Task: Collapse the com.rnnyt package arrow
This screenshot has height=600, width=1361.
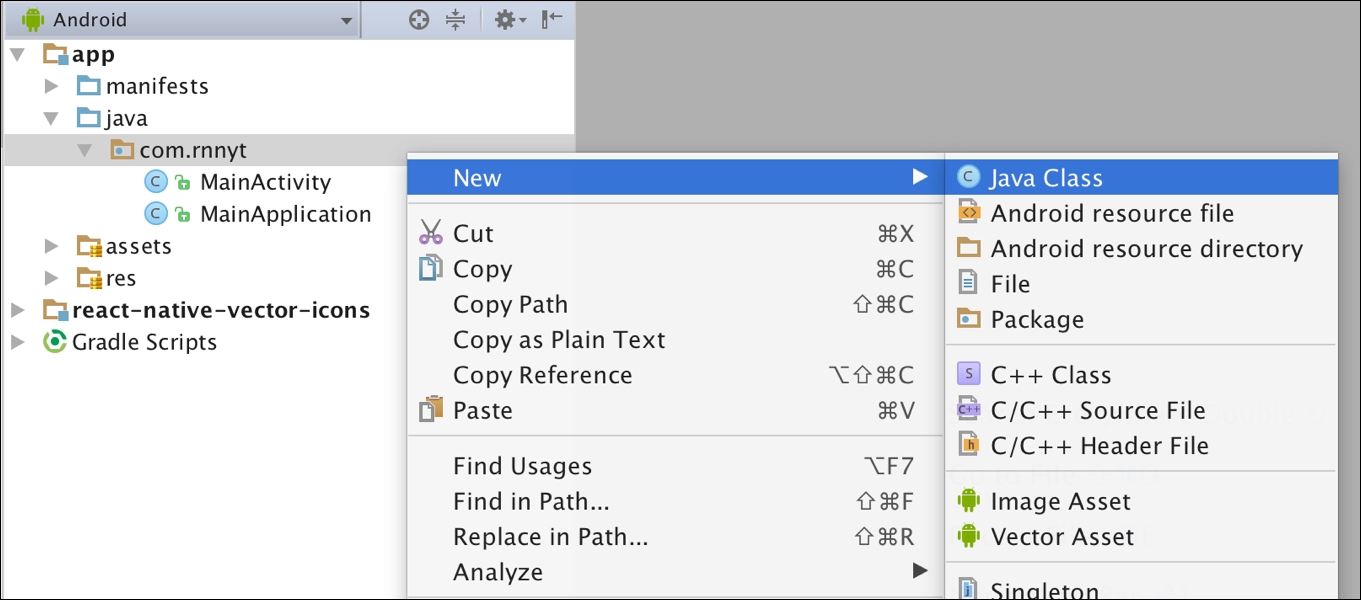Action: (85, 150)
